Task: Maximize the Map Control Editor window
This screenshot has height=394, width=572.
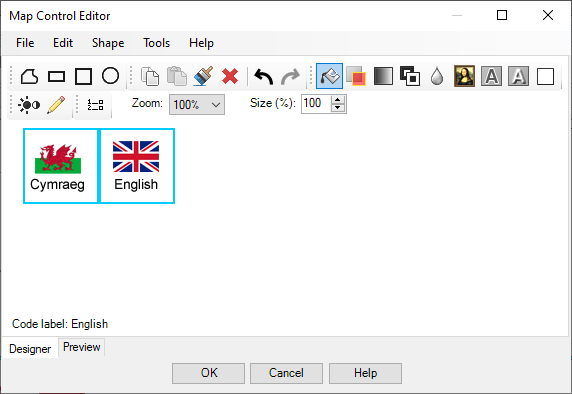Action: pyautogui.click(x=502, y=15)
